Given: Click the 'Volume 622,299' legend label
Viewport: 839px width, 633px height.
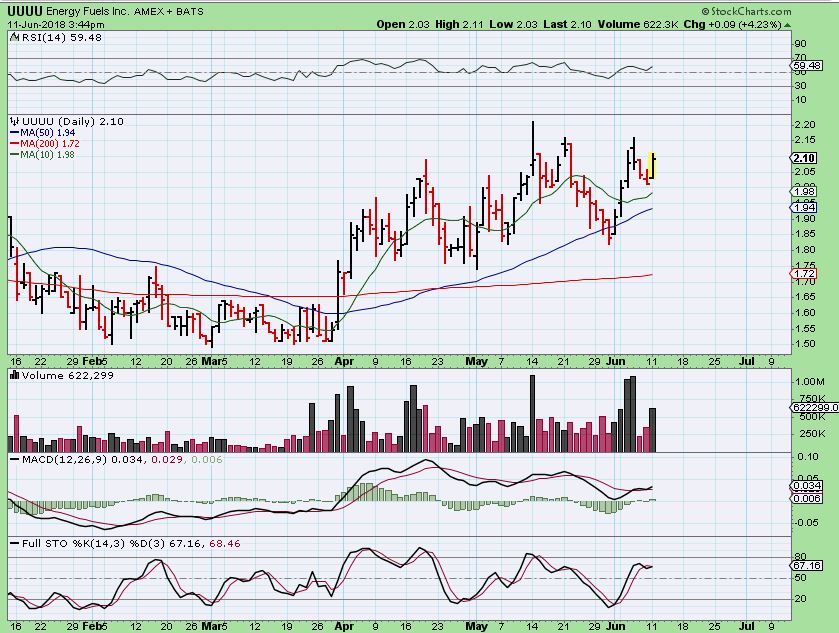Looking at the screenshot, I should (x=67, y=376).
